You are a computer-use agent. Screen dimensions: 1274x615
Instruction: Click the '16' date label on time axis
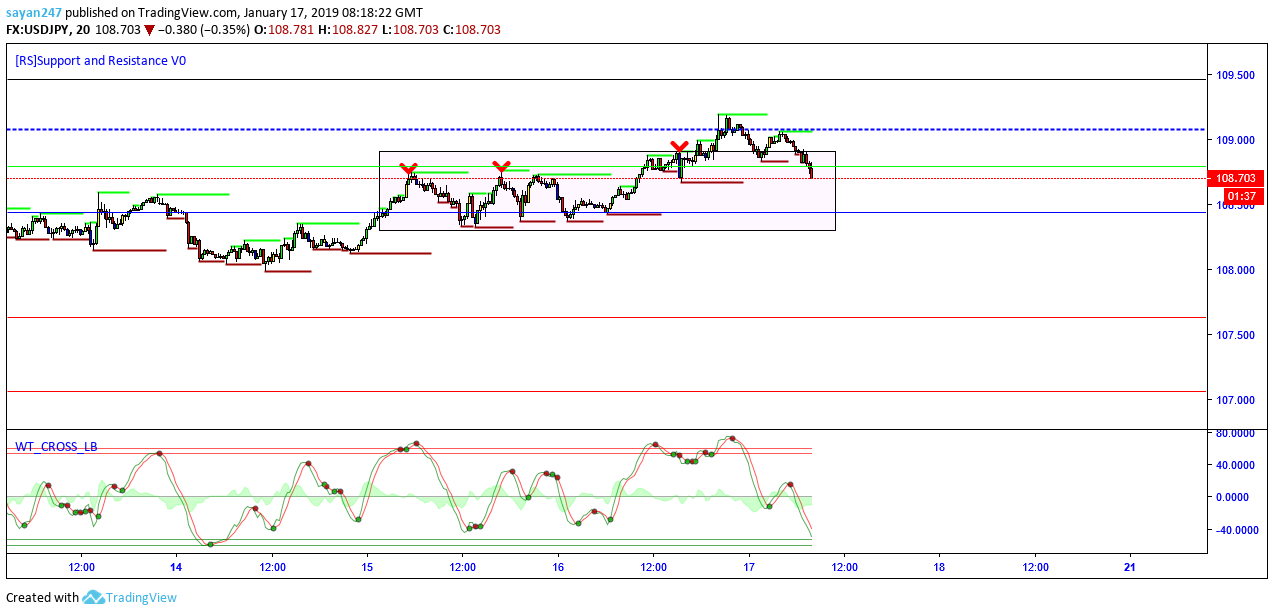click(x=558, y=567)
